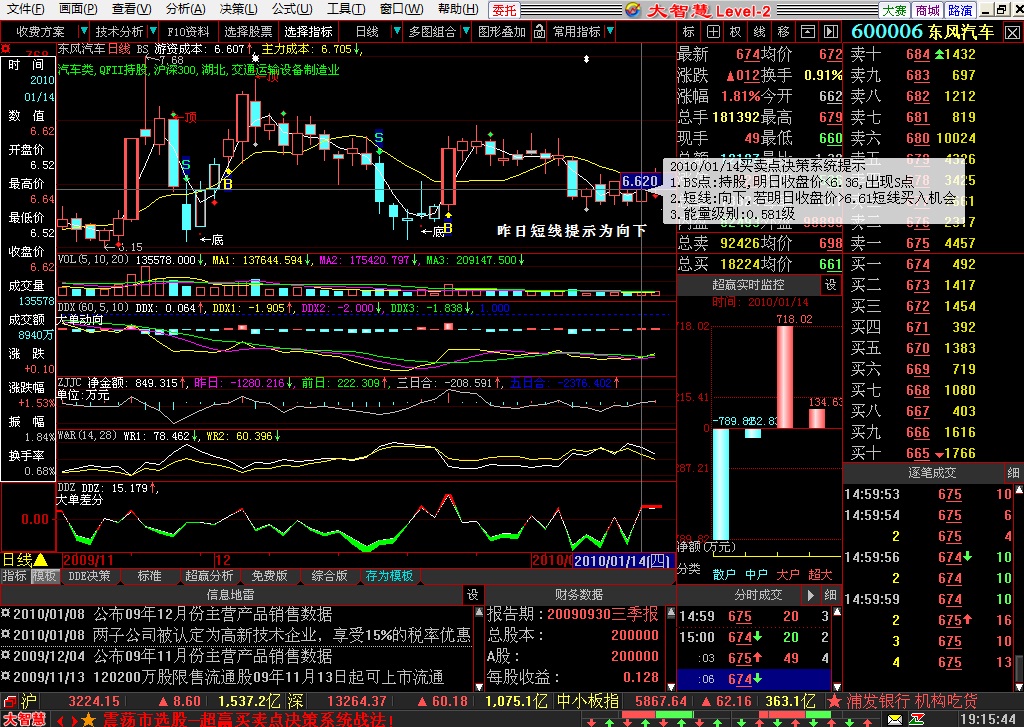Expand the 多图组合 dropdown arrow
The image size is (1024, 727).
[466, 31]
